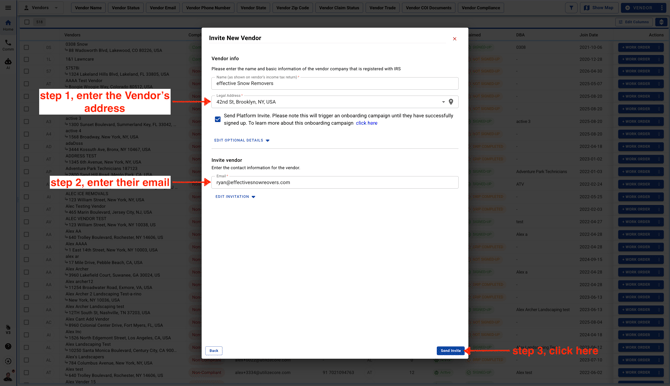Viewport: 670px width, 386px height.
Task: Click the Edit Columns button
Action: click(x=634, y=22)
